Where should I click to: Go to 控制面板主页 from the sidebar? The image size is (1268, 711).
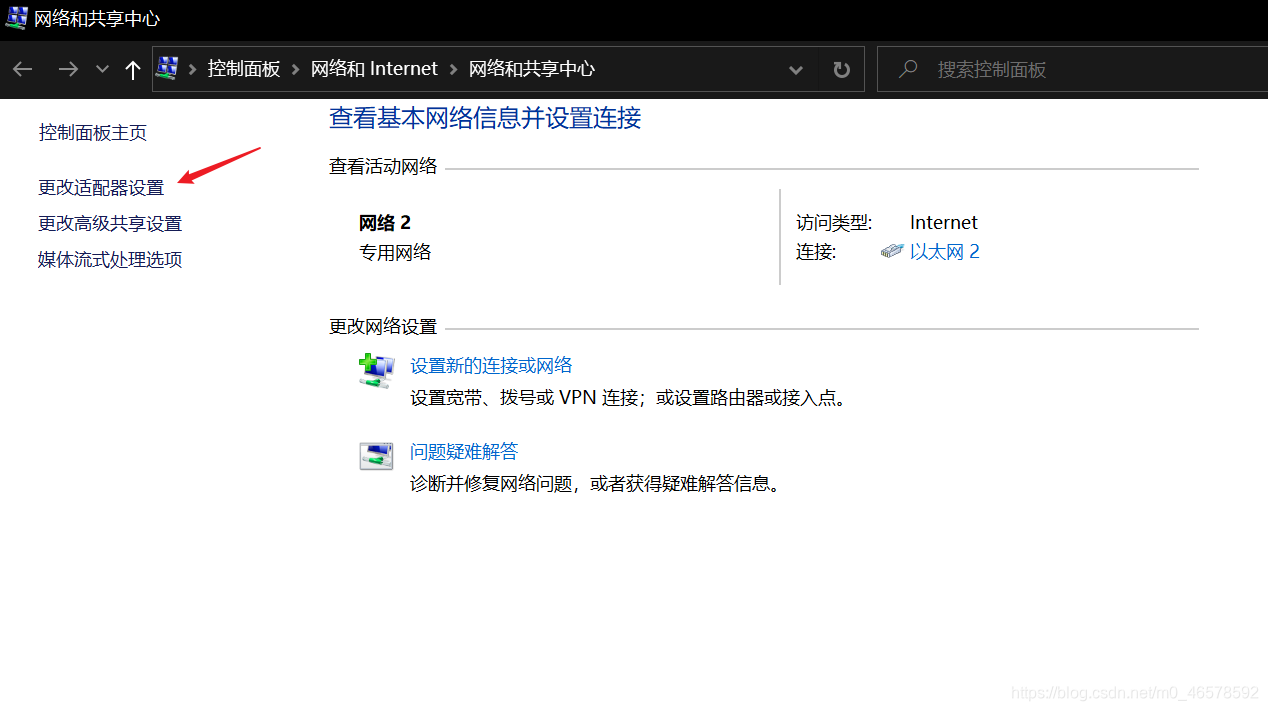(92, 131)
